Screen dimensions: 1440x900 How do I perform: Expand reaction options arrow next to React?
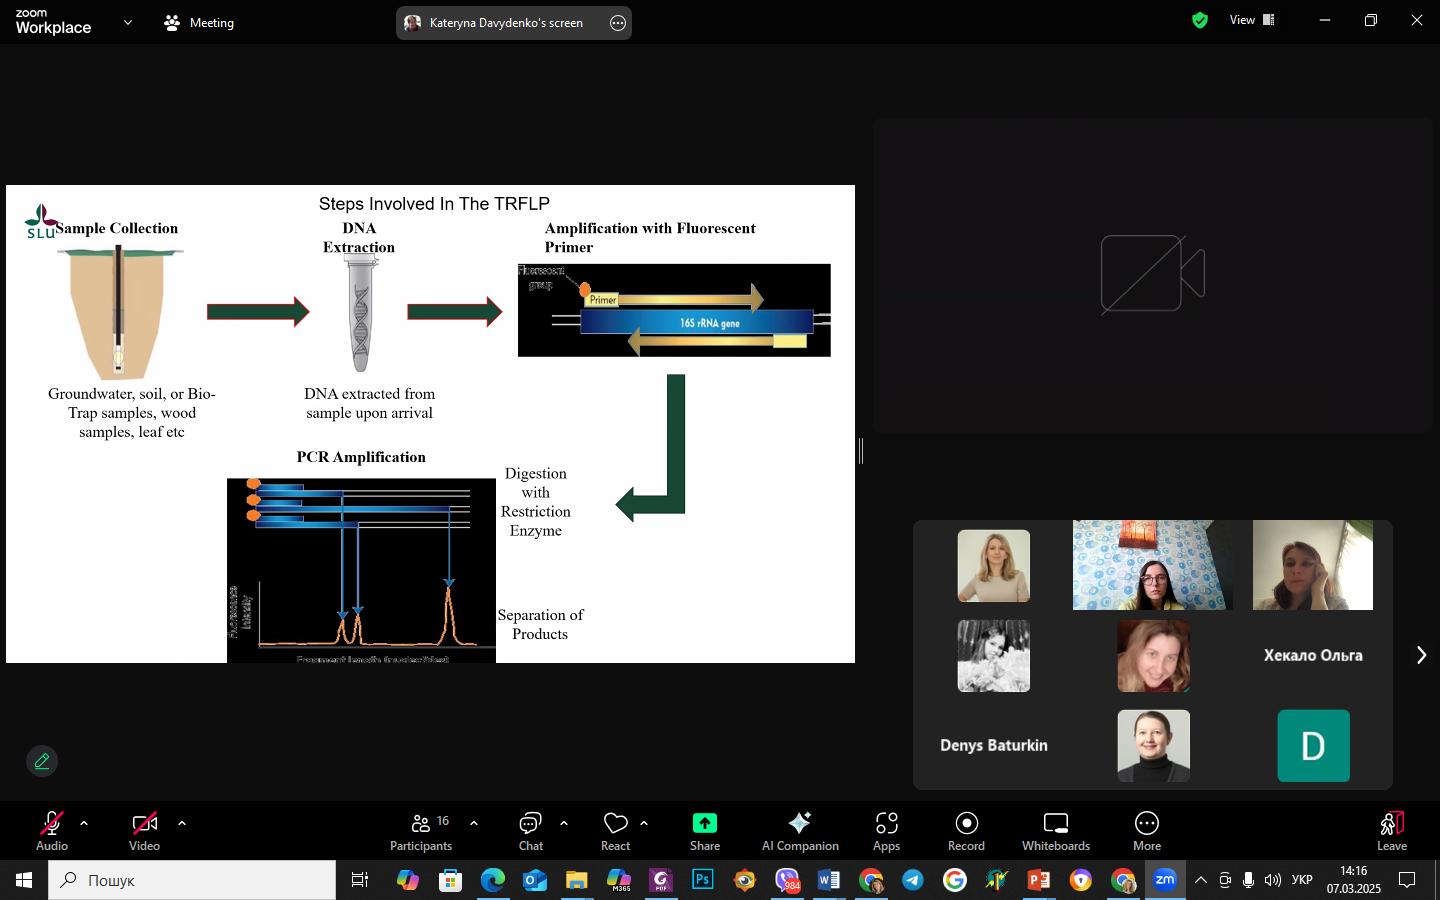coord(644,824)
